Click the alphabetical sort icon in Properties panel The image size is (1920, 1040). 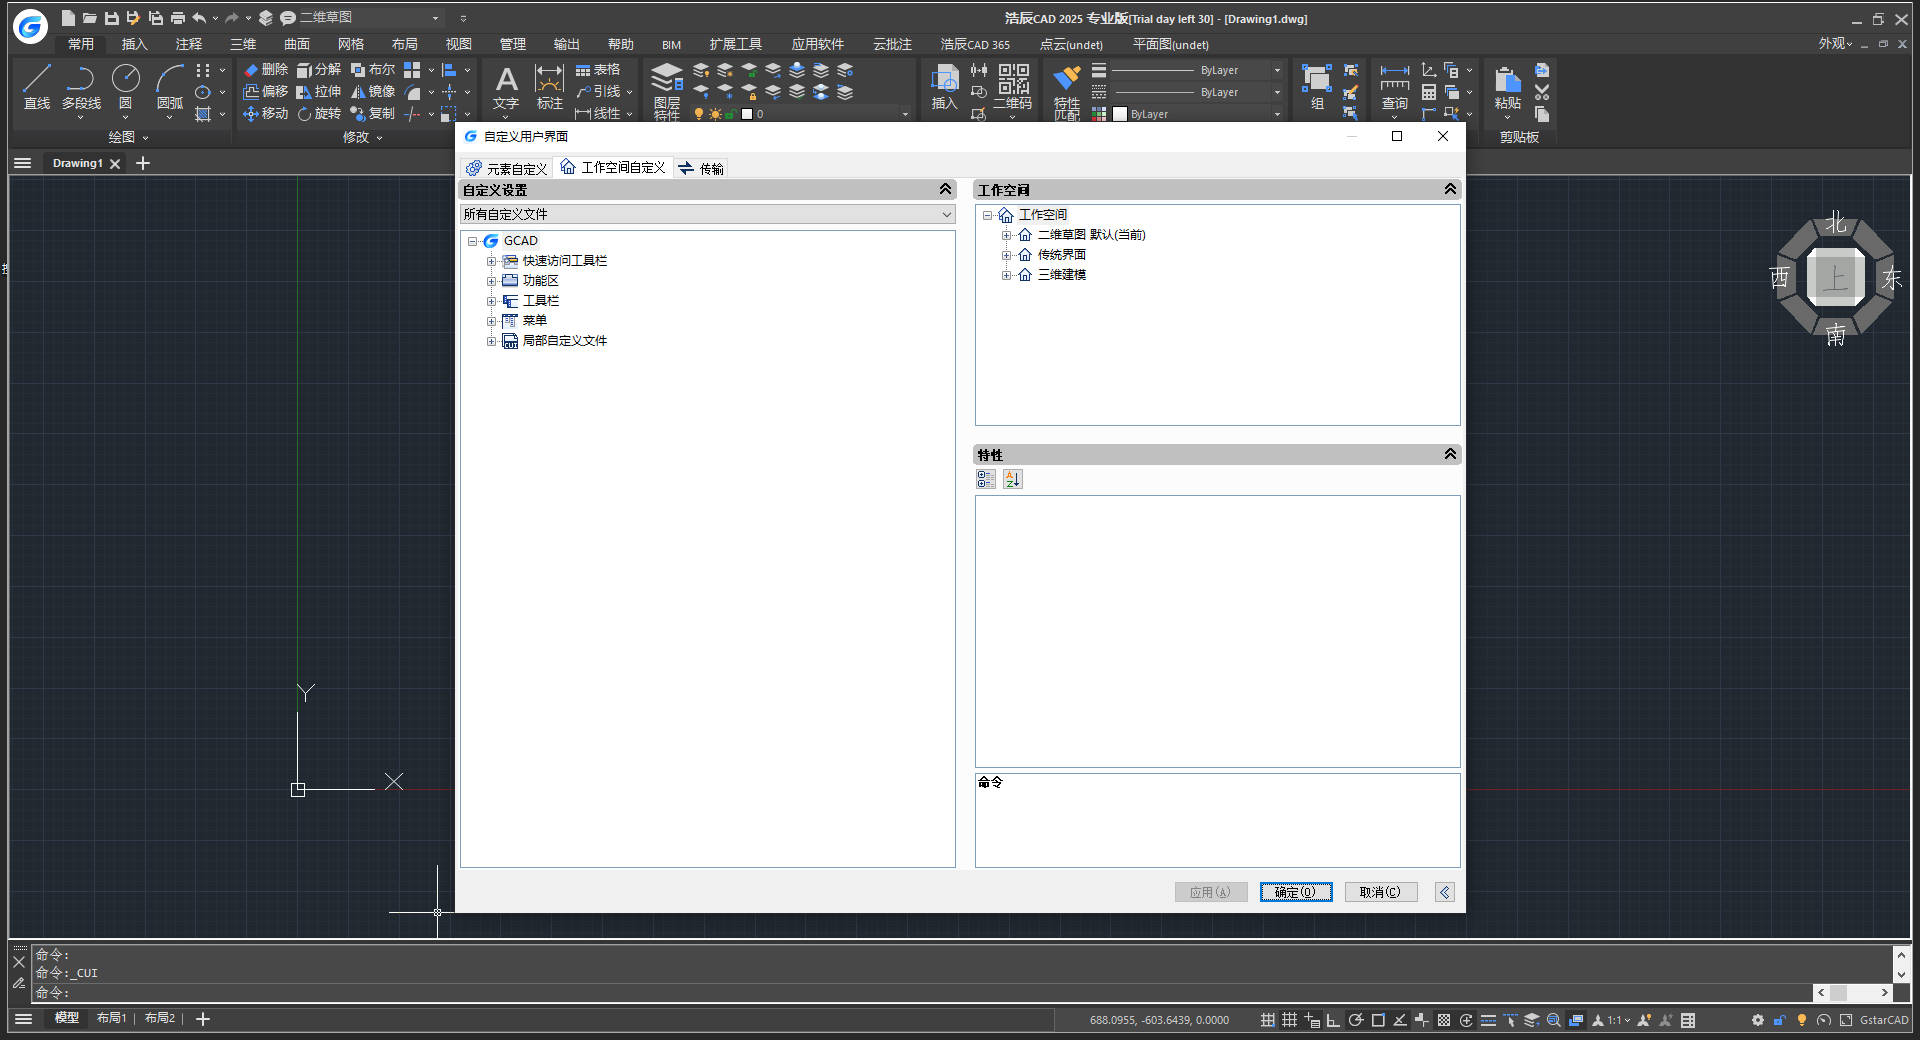click(1013, 480)
